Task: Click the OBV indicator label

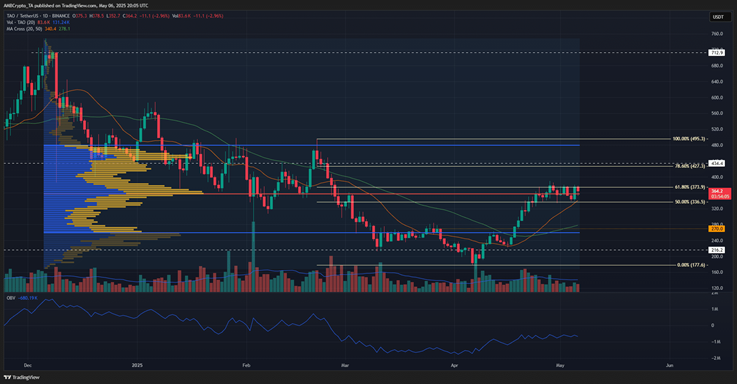Action: [9, 298]
